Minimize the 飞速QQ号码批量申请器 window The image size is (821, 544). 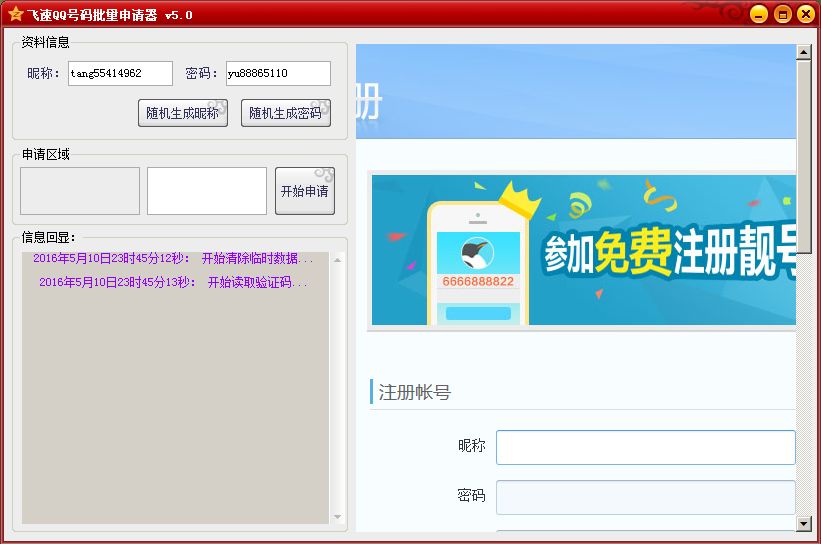[759, 14]
